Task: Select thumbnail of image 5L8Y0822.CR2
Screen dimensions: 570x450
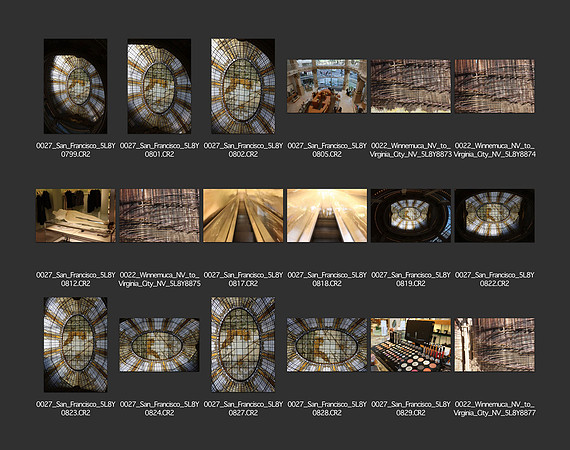Action: [494, 216]
